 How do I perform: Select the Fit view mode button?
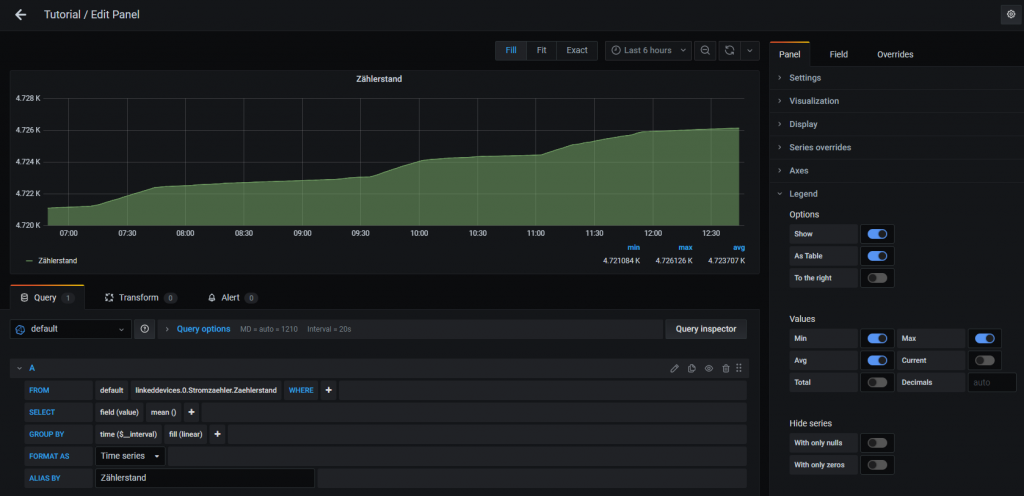pyautogui.click(x=541, y=50)
